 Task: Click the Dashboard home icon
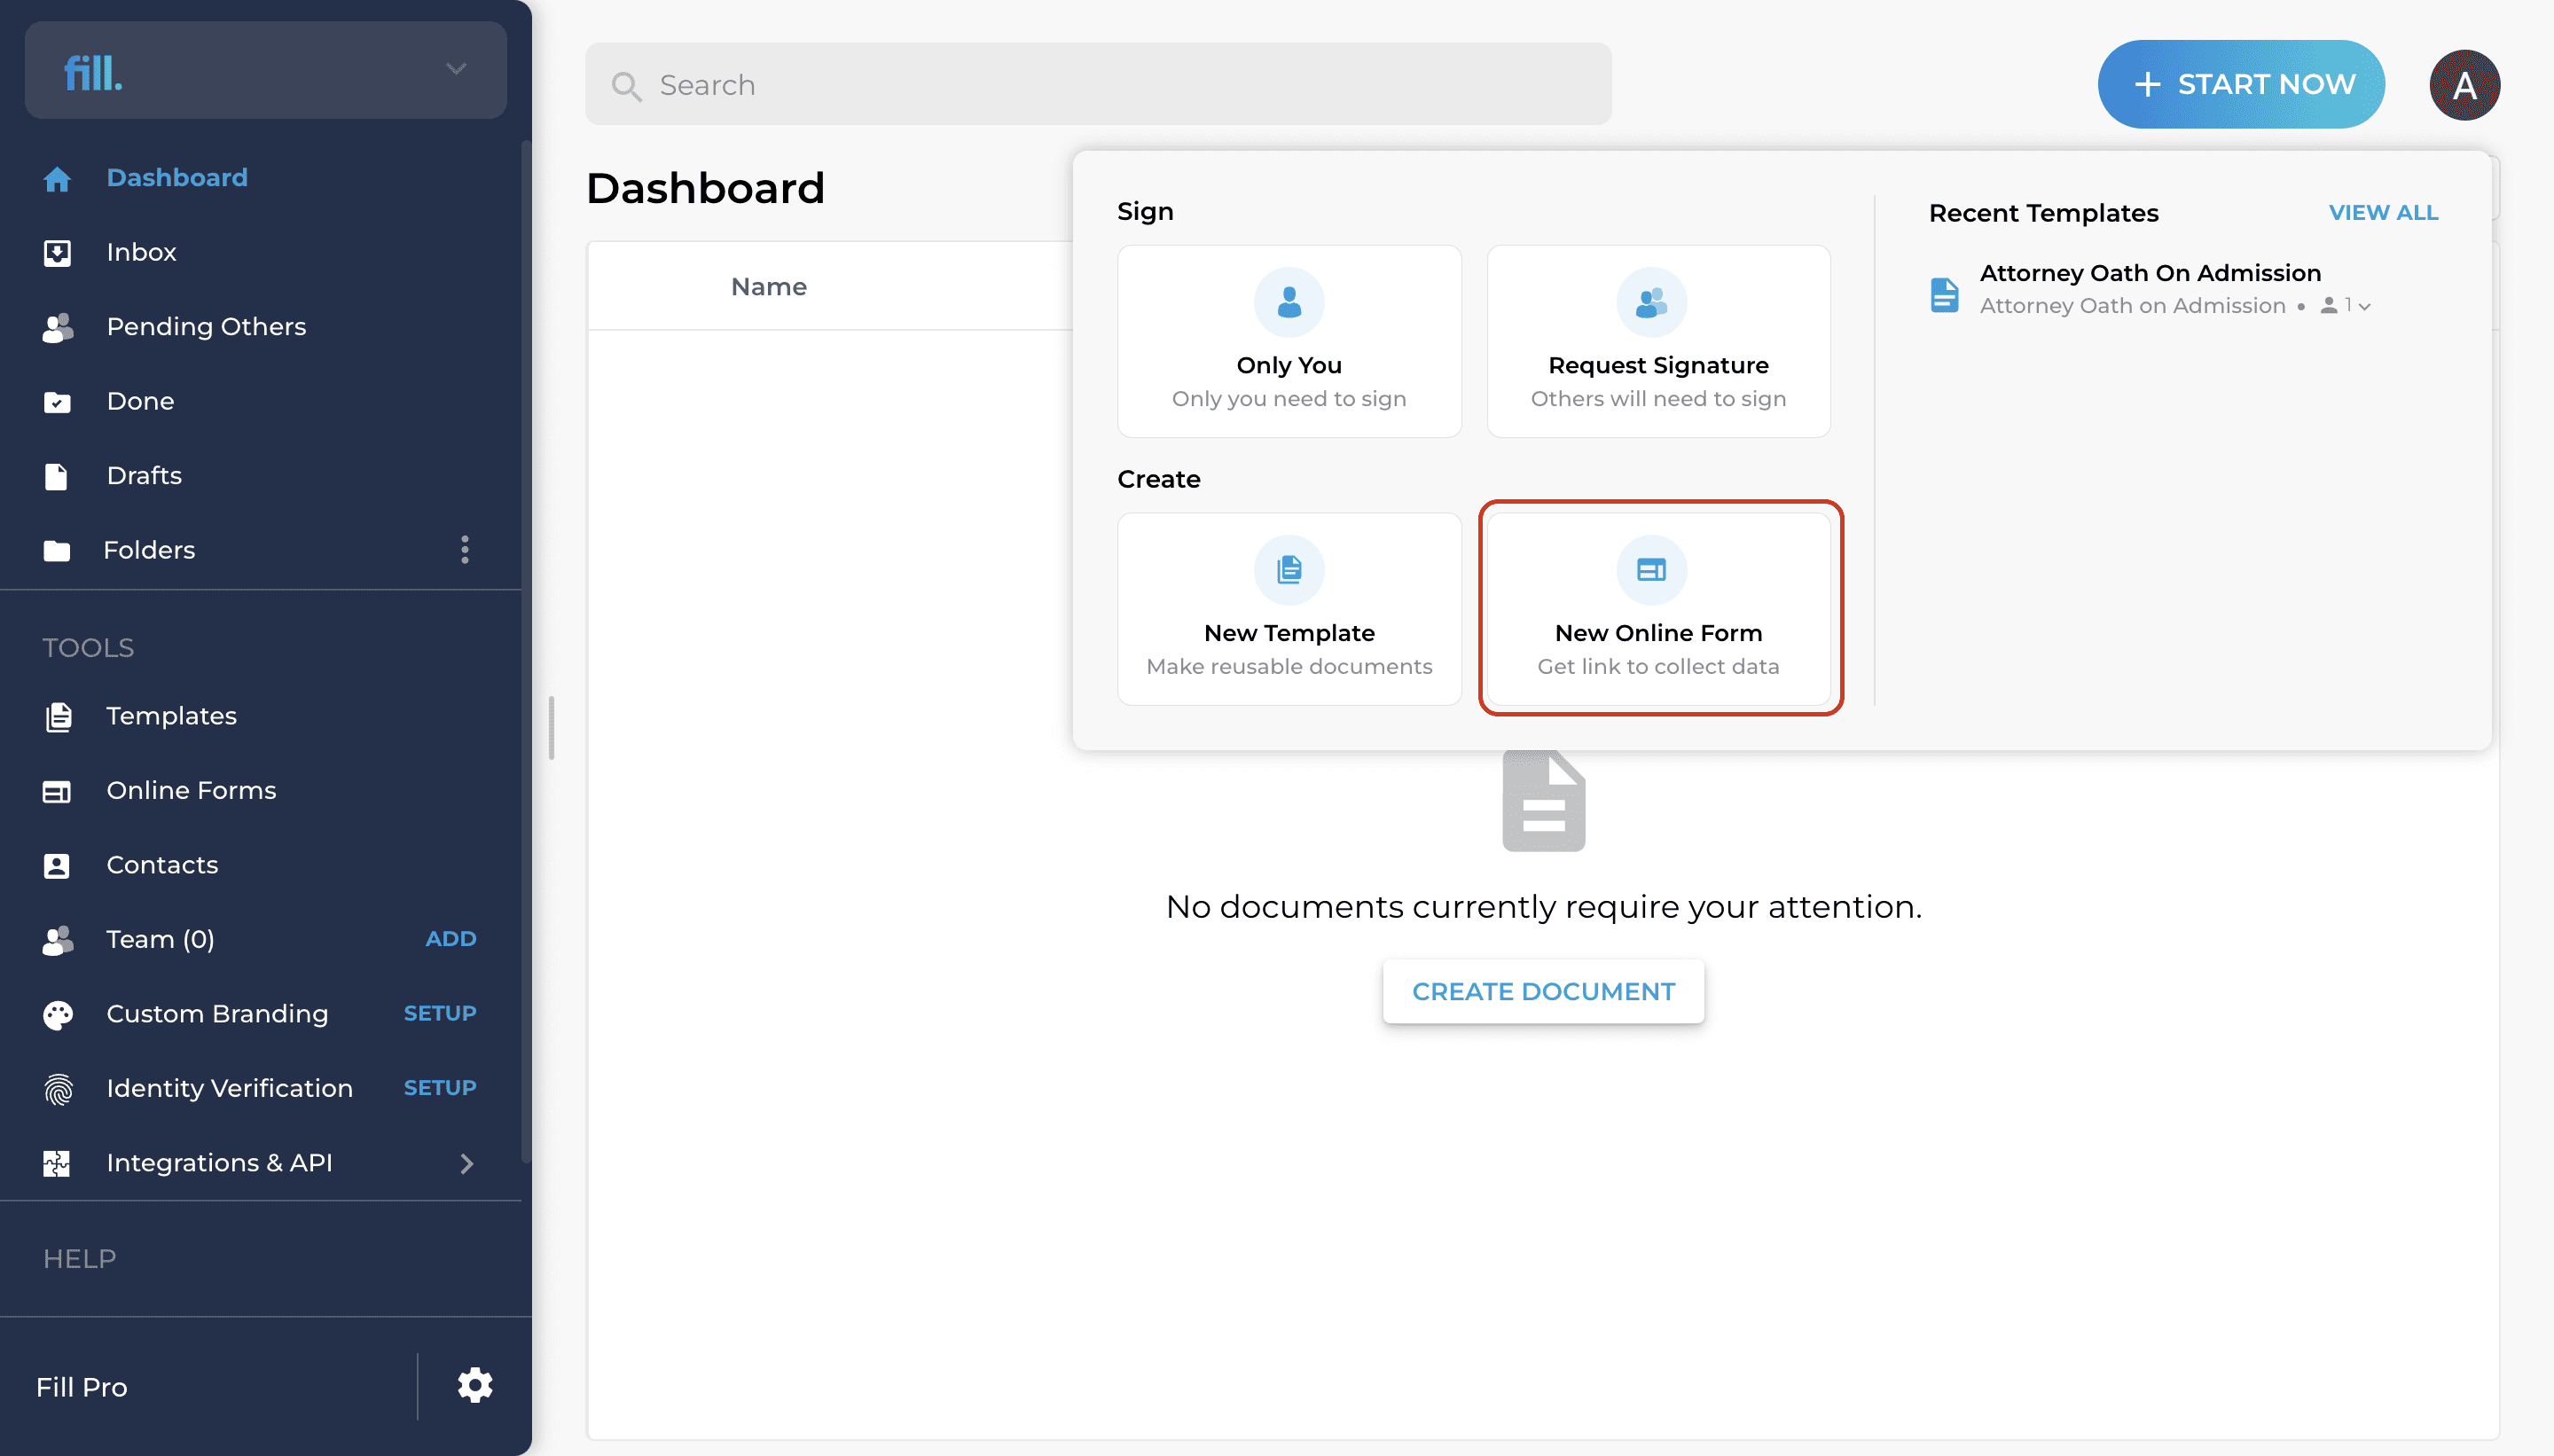click(x=57, y=179)
